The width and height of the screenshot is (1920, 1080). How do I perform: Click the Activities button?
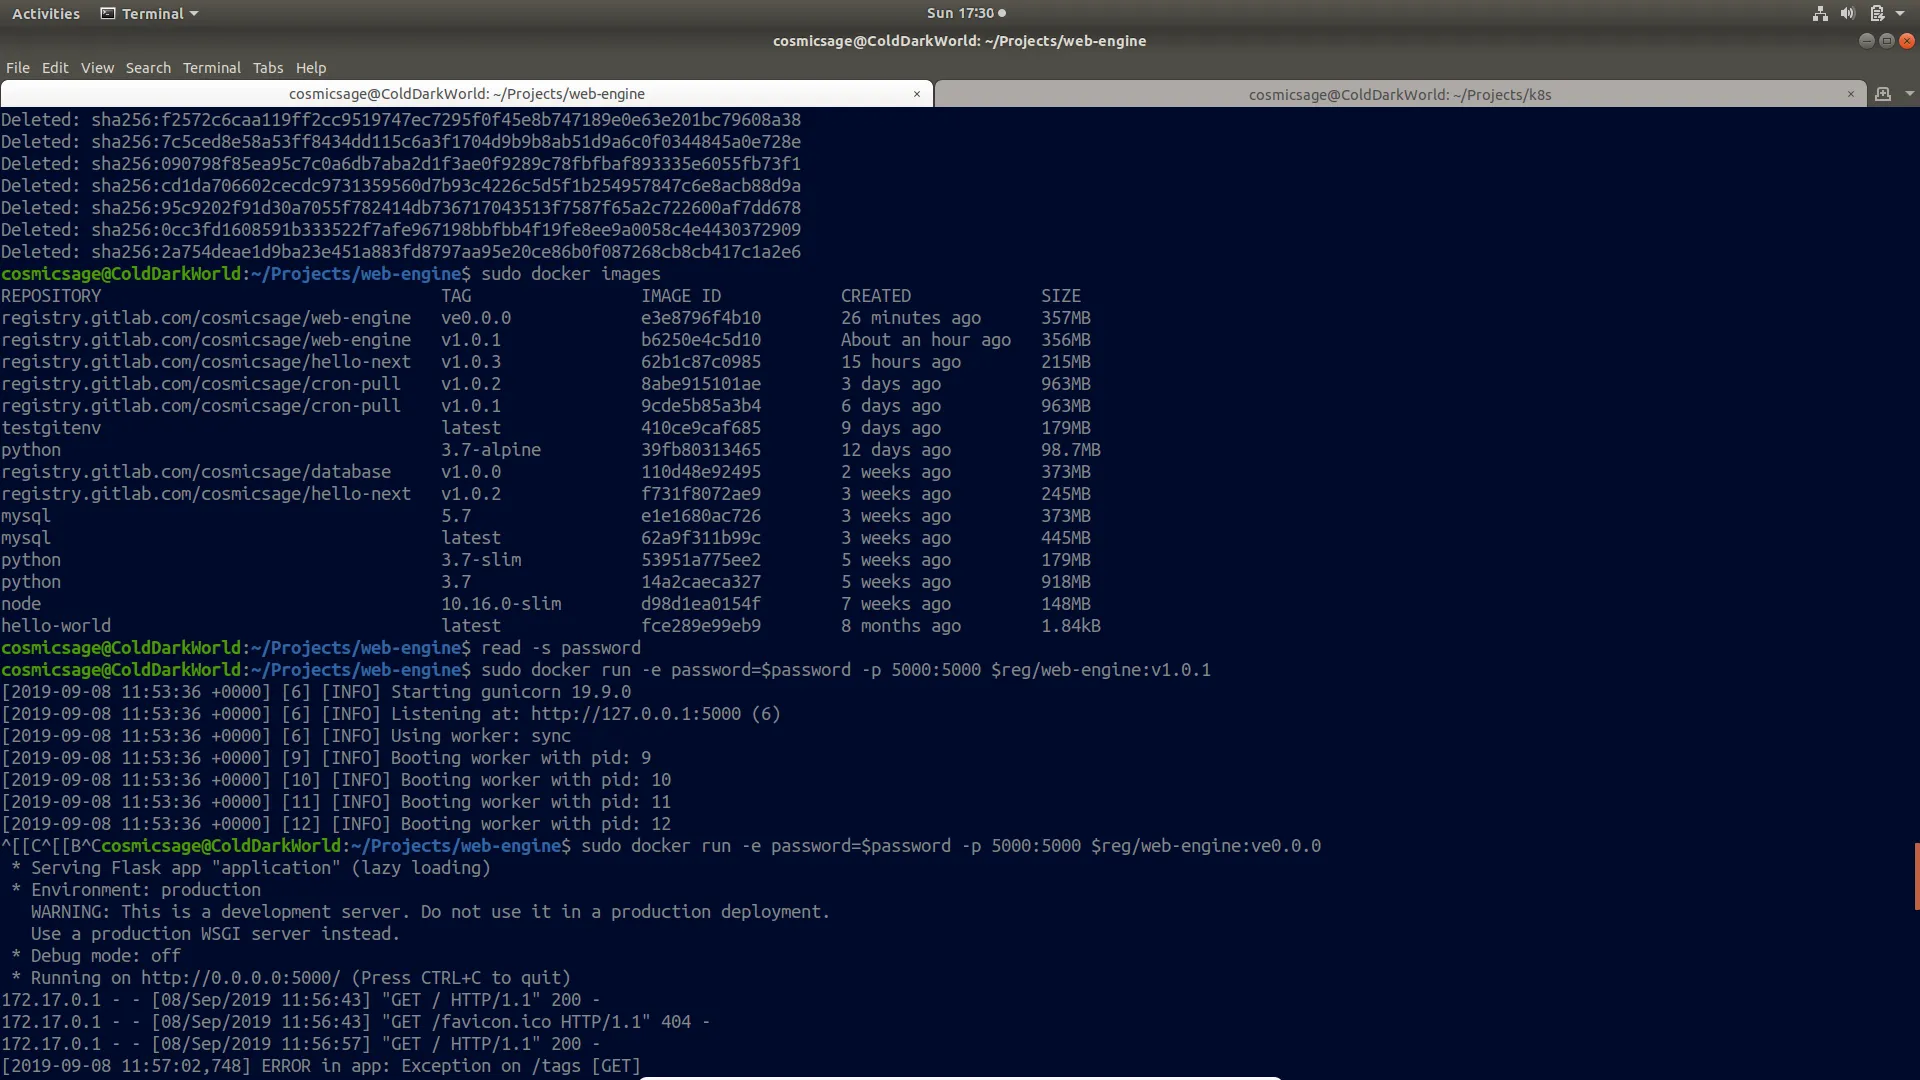click(x=46, y=13)
